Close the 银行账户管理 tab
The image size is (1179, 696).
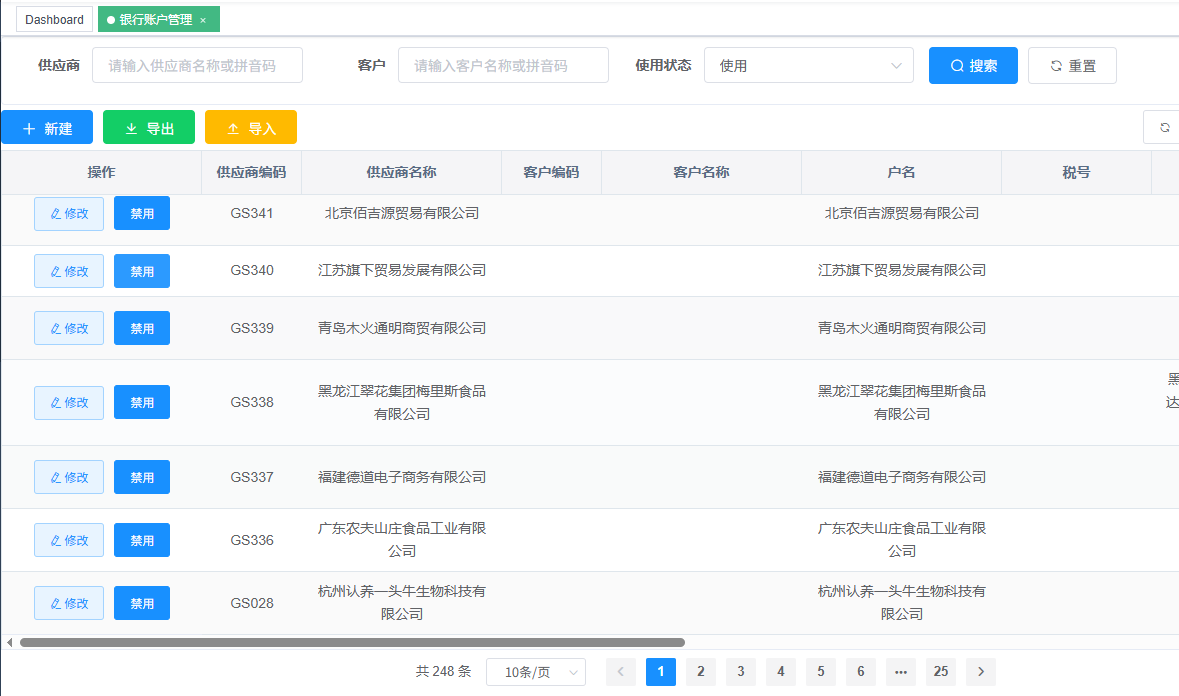[203, 20]
